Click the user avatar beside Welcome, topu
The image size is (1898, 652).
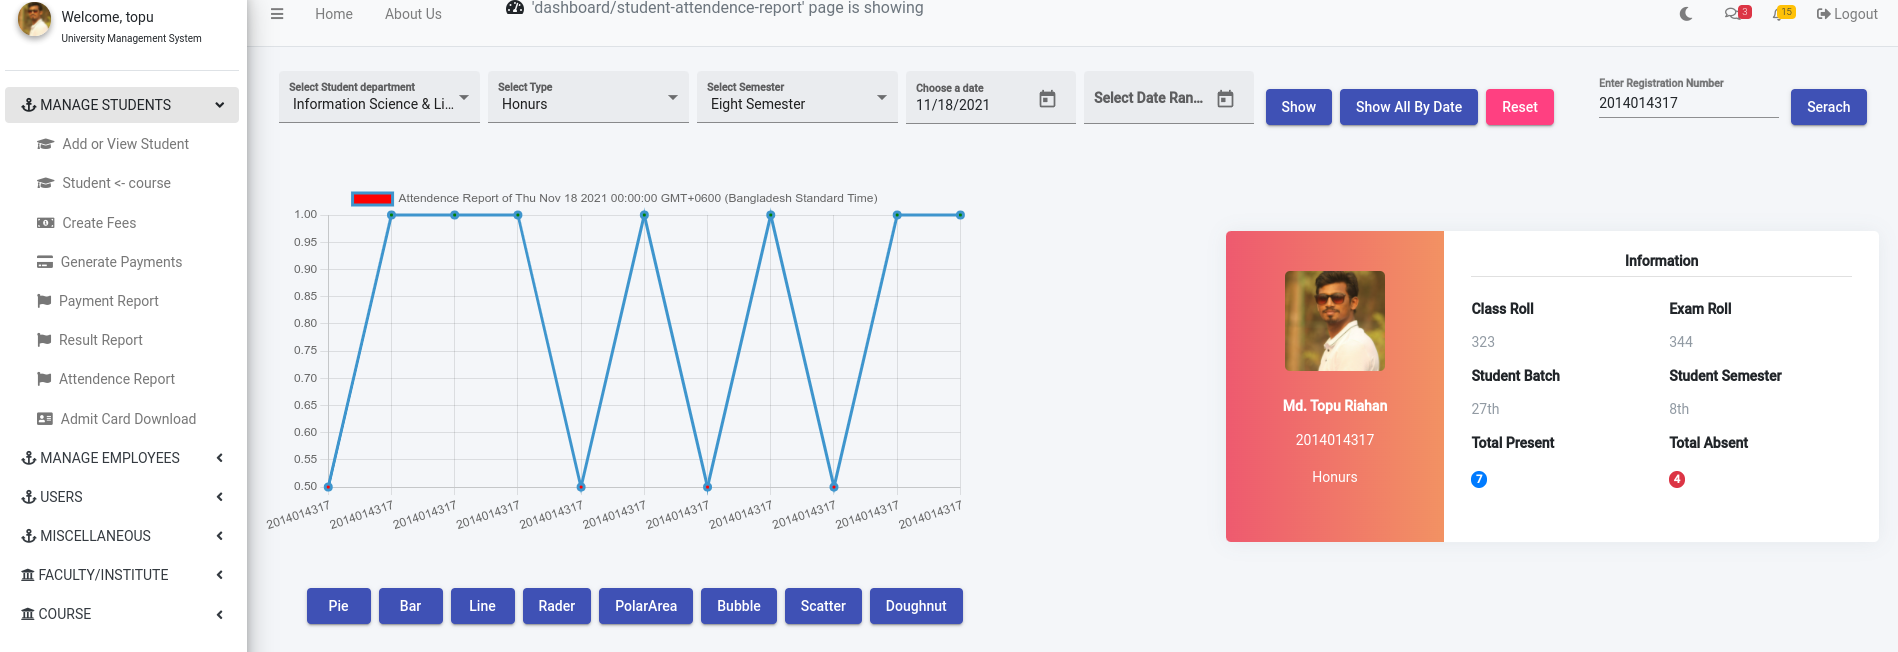[34, 20]
